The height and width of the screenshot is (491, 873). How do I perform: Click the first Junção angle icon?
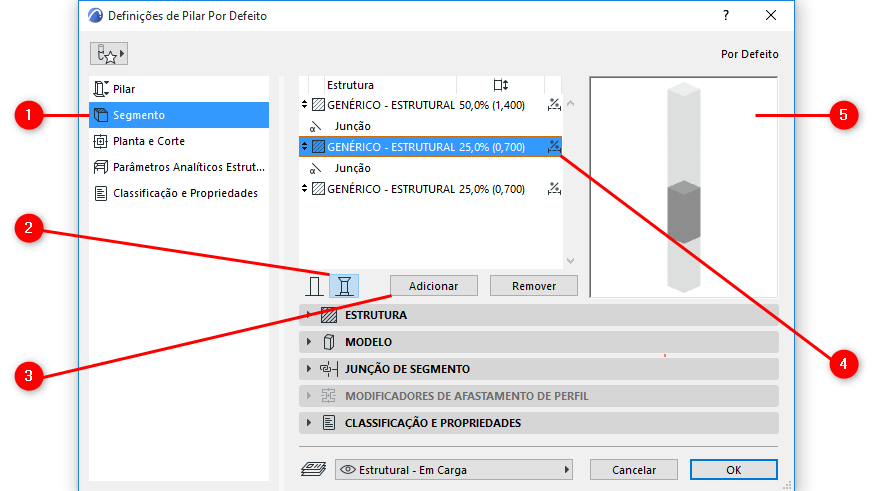click(x=316, y=127)
